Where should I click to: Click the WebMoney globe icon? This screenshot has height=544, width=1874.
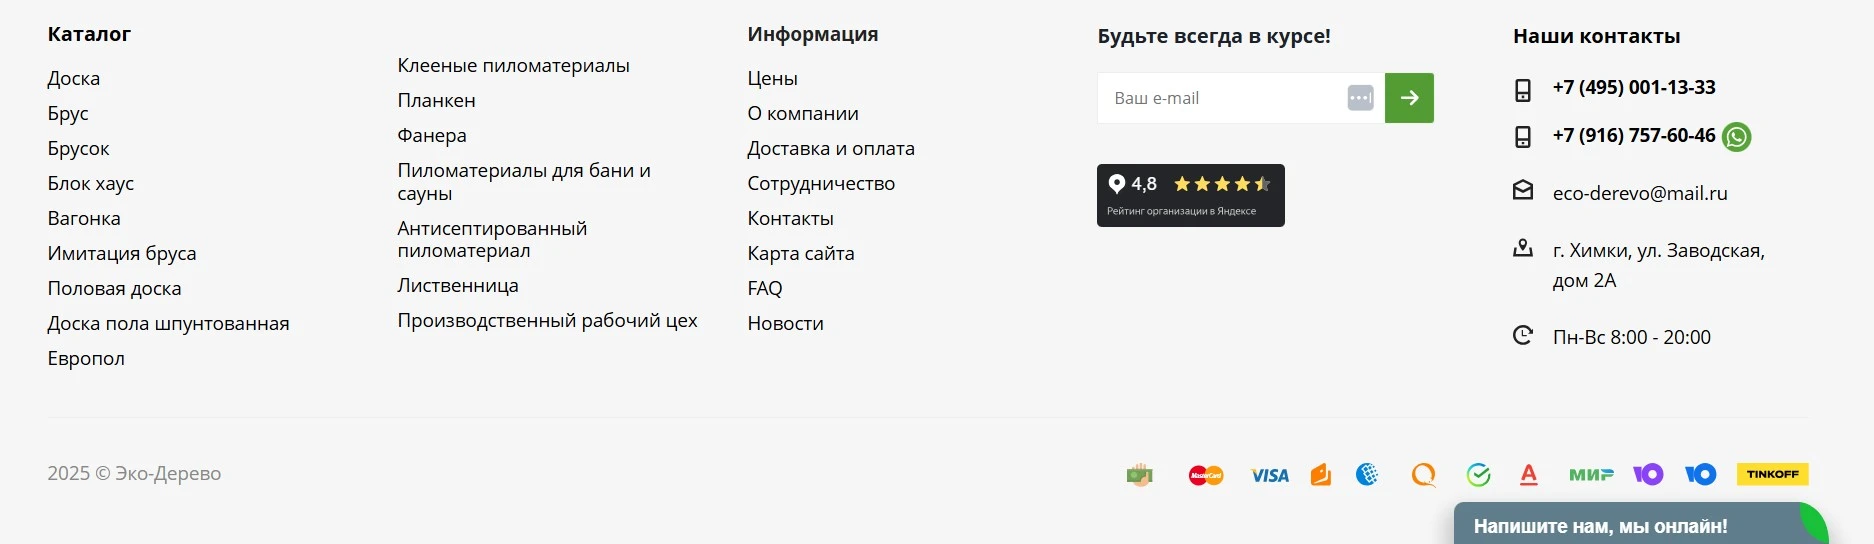[x=1367, y=475]
